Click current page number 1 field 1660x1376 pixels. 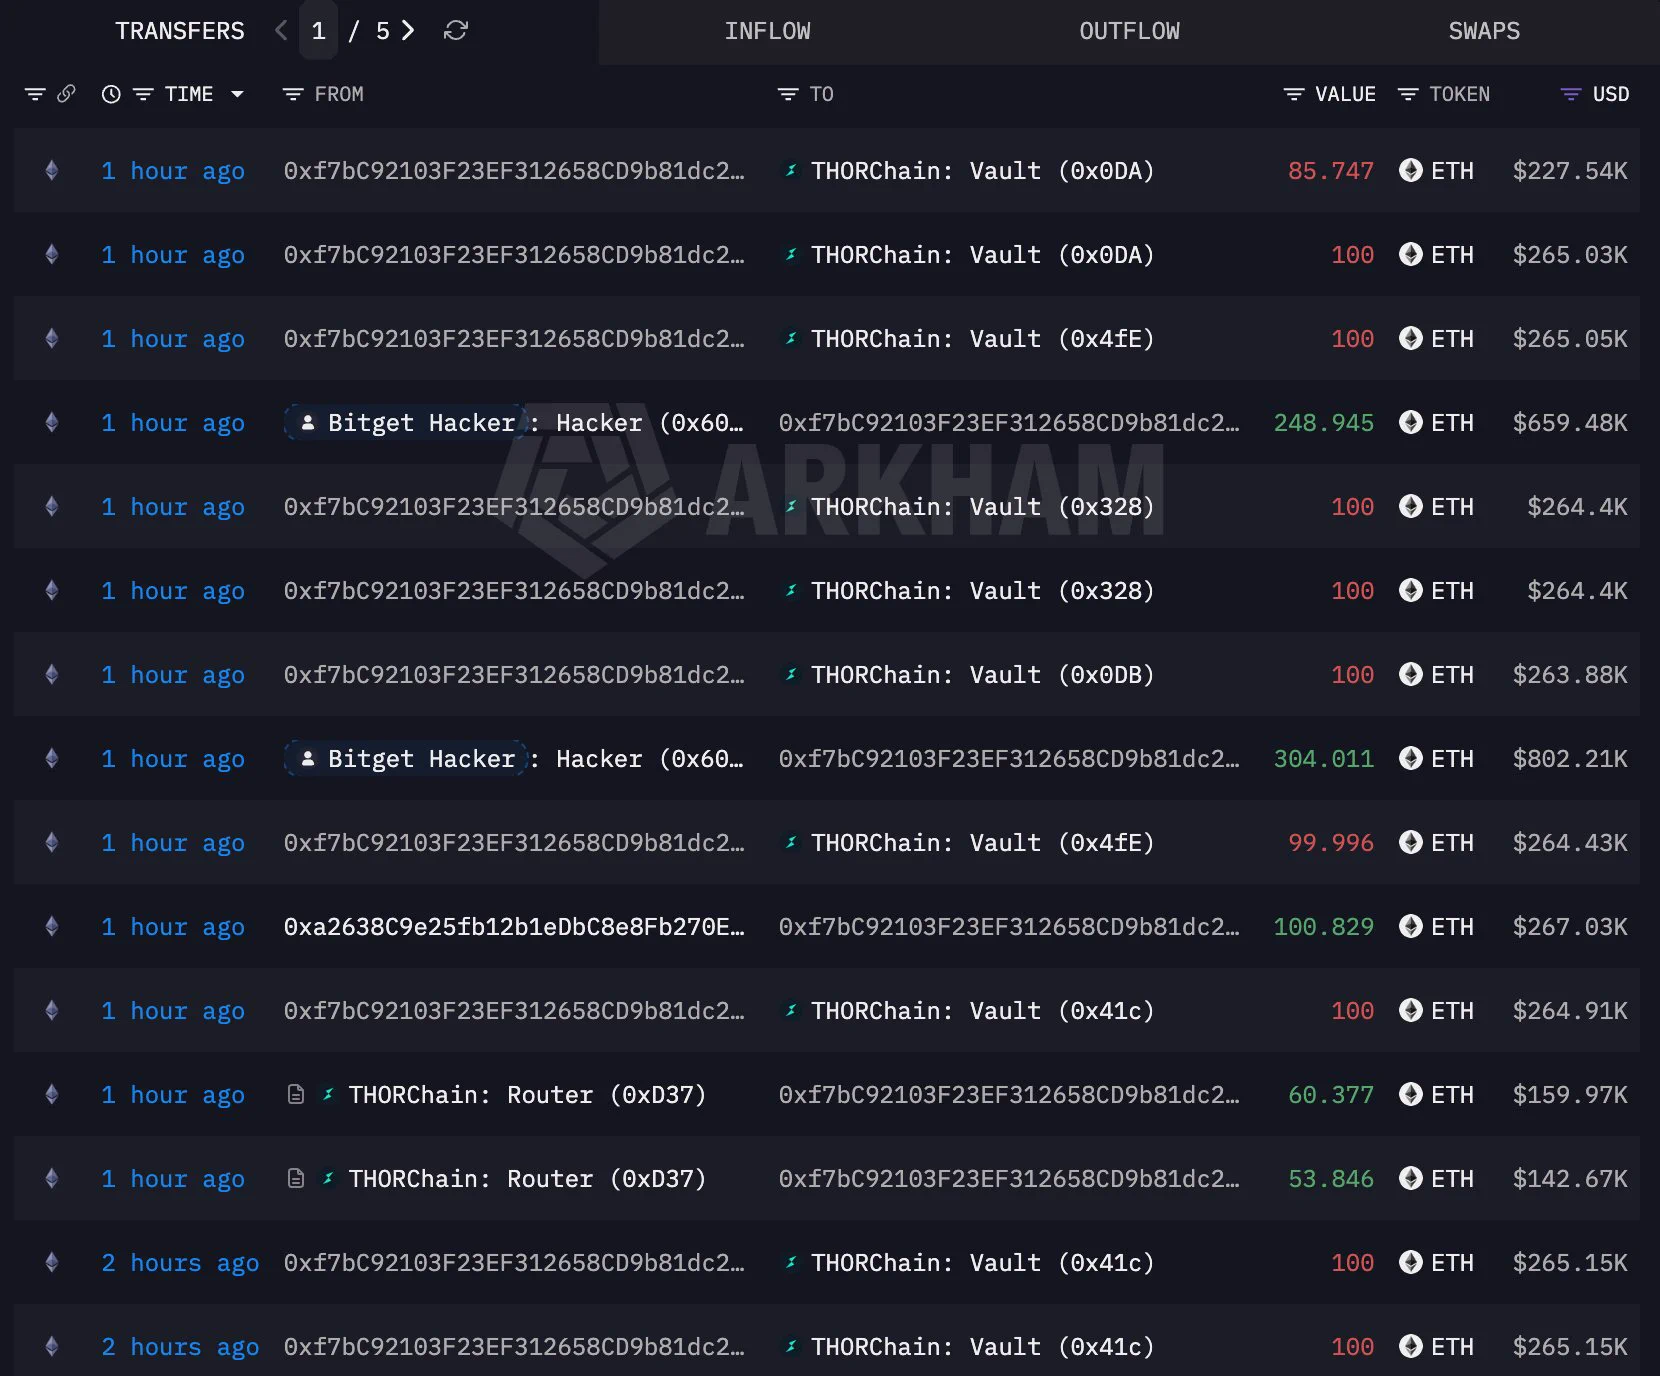tap(318, 31)
